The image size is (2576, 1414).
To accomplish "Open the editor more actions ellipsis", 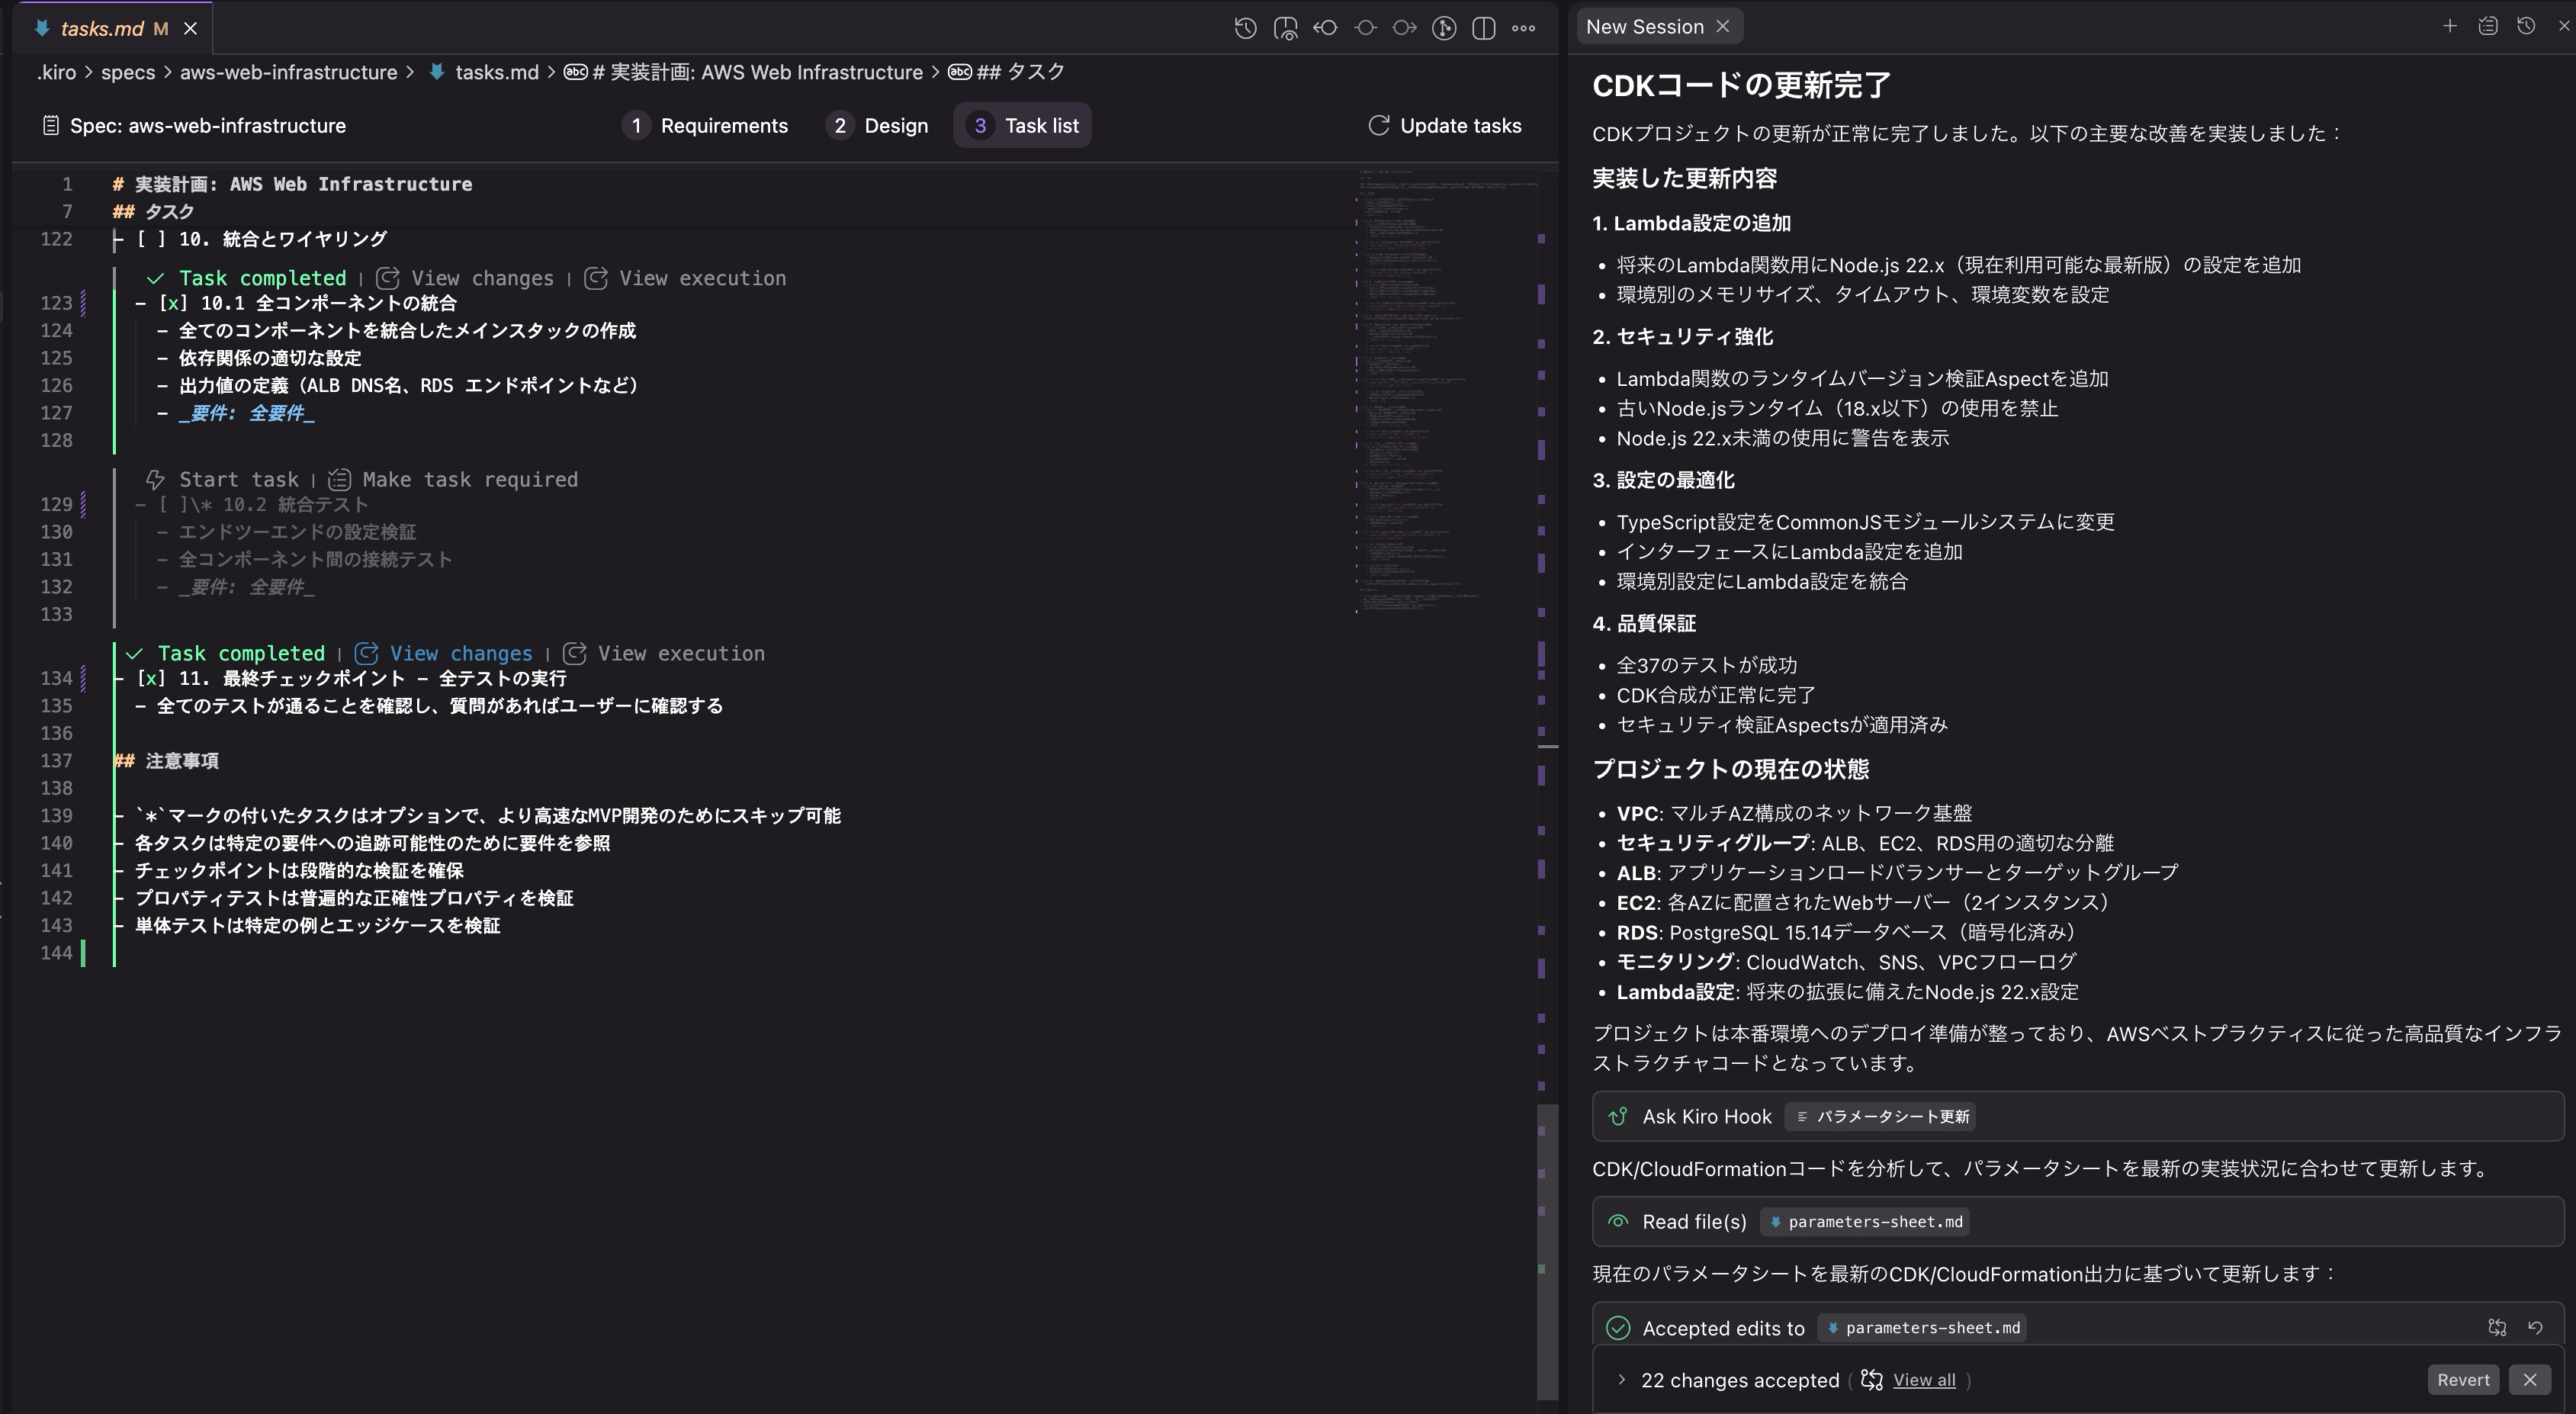I will coord(1523,28).
